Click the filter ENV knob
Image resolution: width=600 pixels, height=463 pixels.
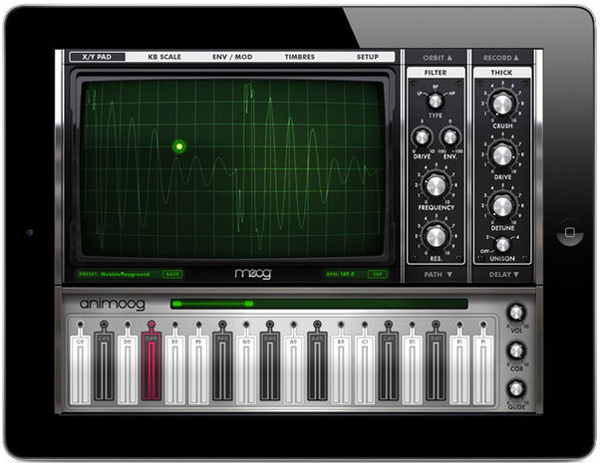pyautogui.click(x=450, y=137)
